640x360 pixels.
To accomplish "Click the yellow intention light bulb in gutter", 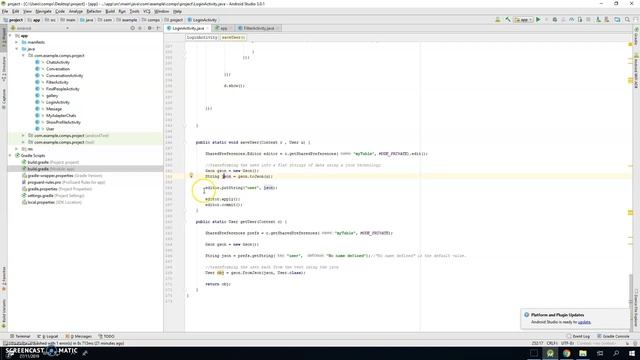I will (x=191, y=176).
